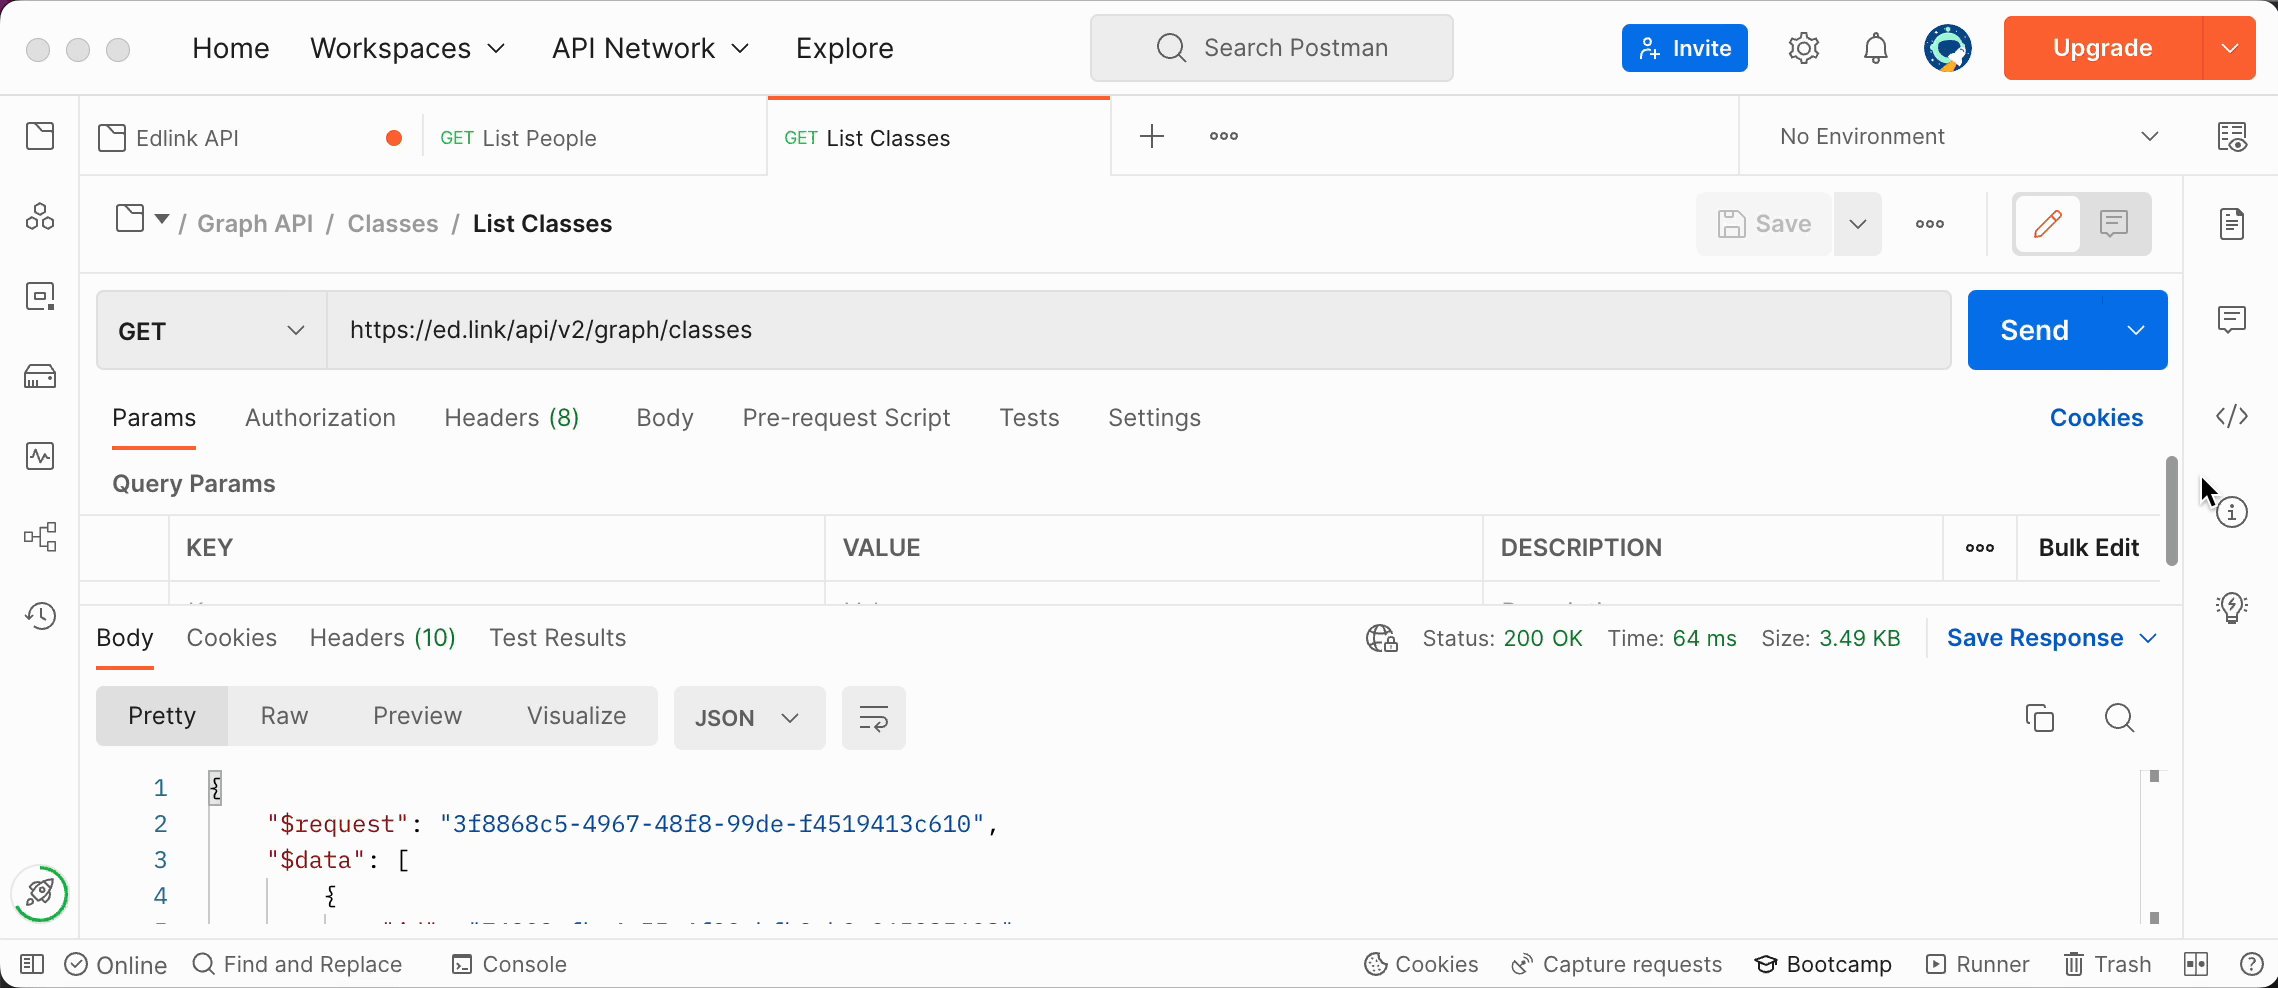Open the Pre-request Script tab
This screenshot has height=988, width=2278.
pyautogui.click(x=846, y=418)
